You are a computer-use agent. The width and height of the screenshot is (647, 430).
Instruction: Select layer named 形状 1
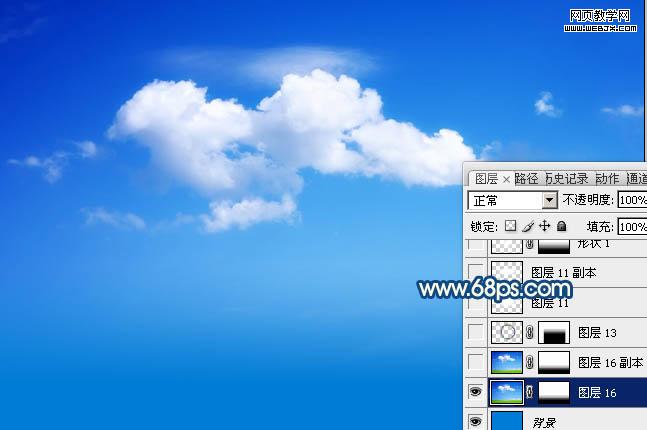coord(594,244)
